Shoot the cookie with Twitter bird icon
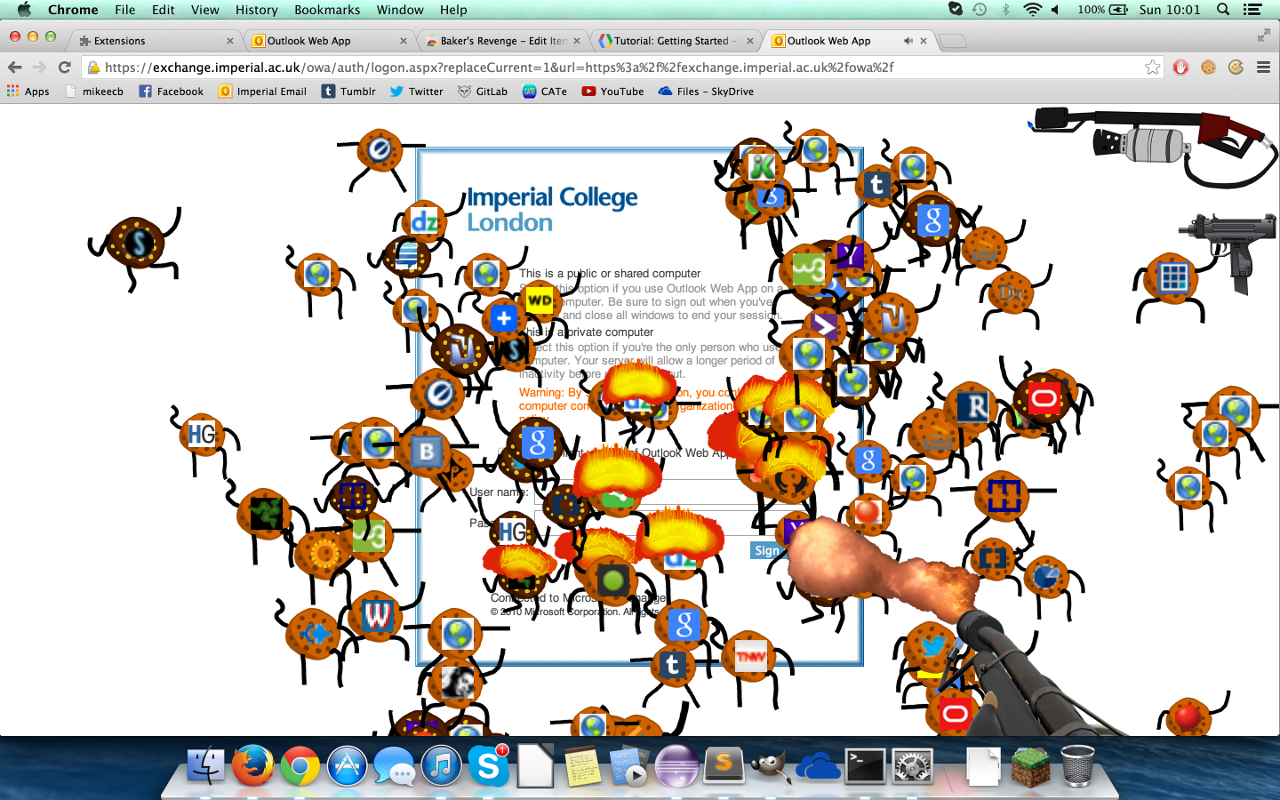The height and width of the screenshot is (800, 1280). pos(932,646)
